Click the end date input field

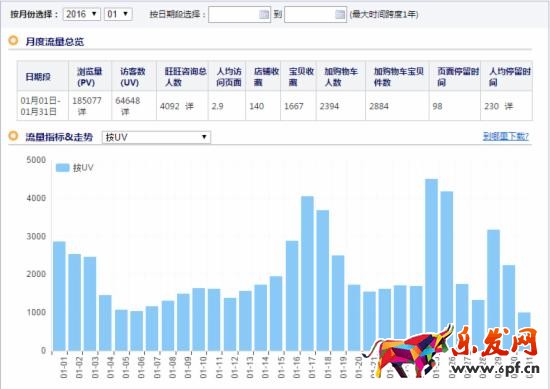click(x=315, y=14)
